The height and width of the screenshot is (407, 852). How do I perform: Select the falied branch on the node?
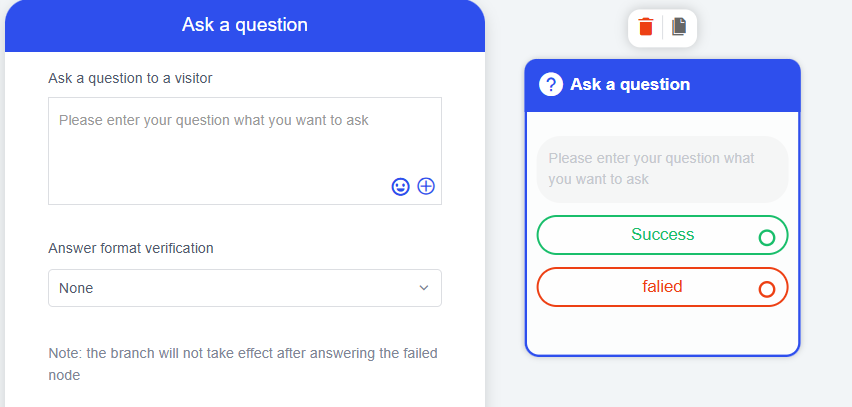[x=662, y=287]
